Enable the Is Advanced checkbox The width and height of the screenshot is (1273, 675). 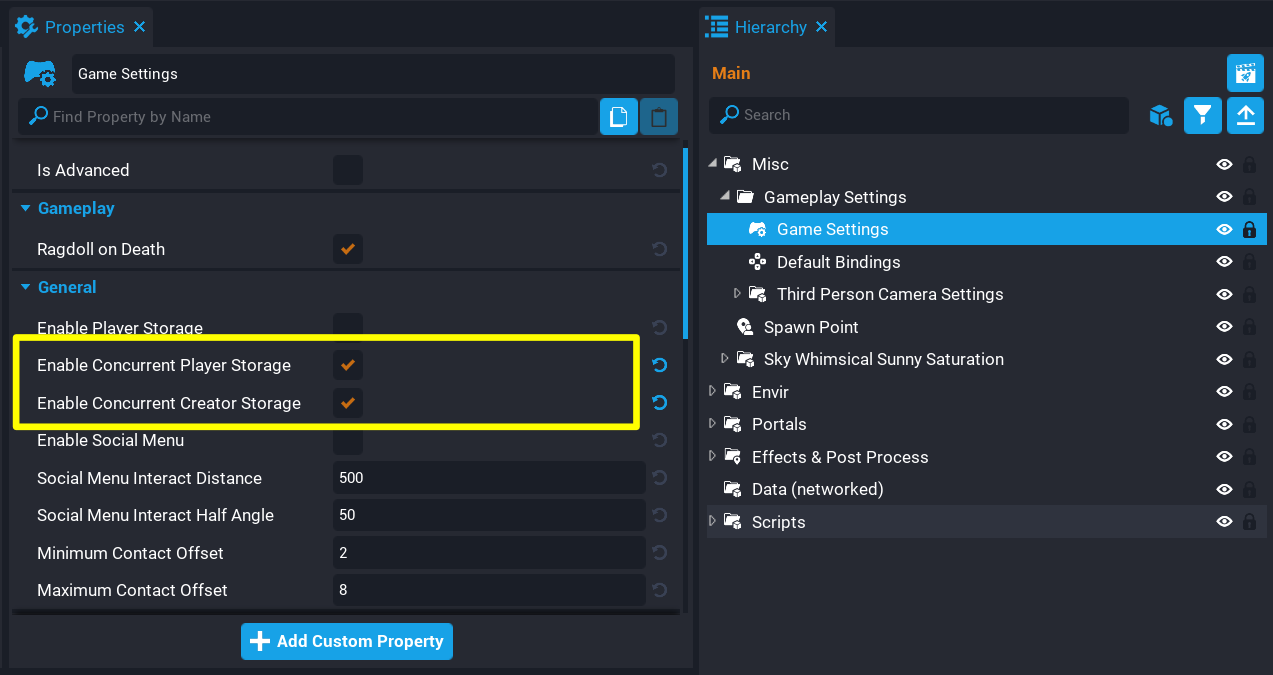[348, 170]
